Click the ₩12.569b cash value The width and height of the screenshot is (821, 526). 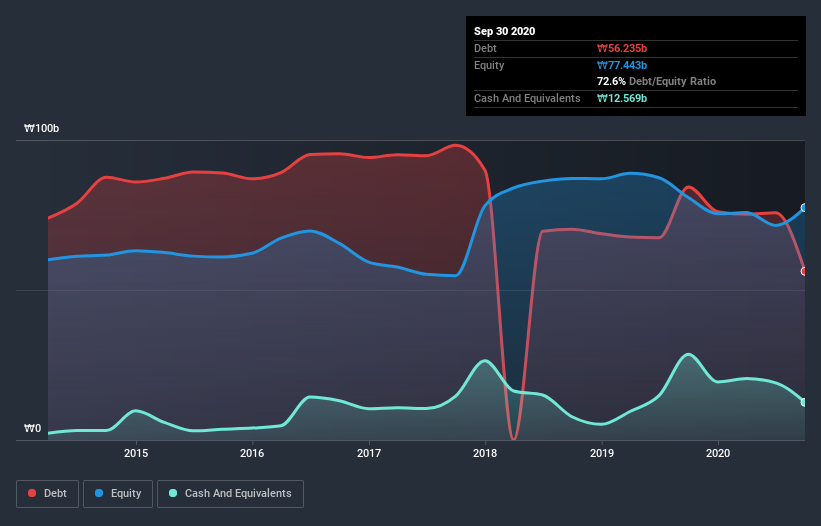622,98
